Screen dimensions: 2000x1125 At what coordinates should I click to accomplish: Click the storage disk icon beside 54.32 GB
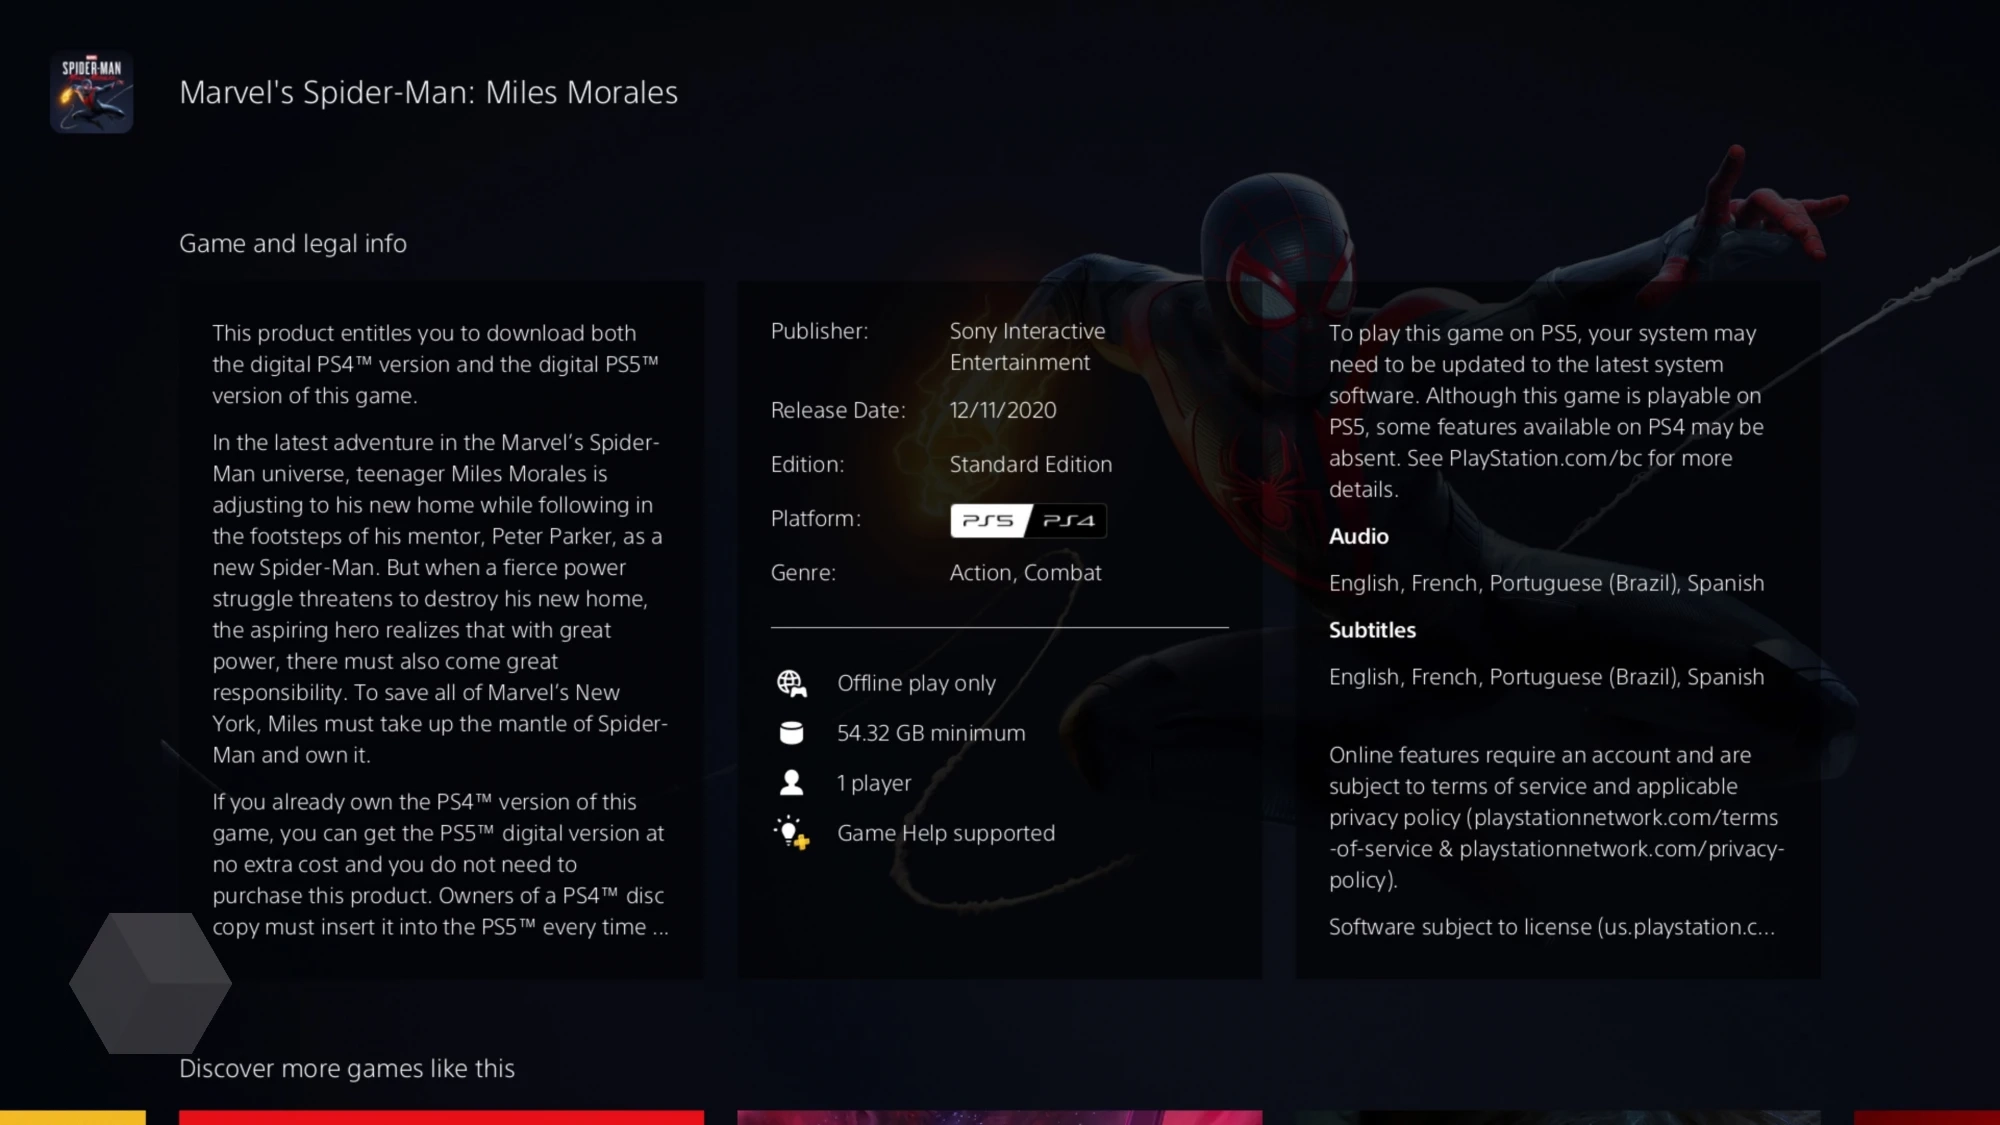point(791,733)
